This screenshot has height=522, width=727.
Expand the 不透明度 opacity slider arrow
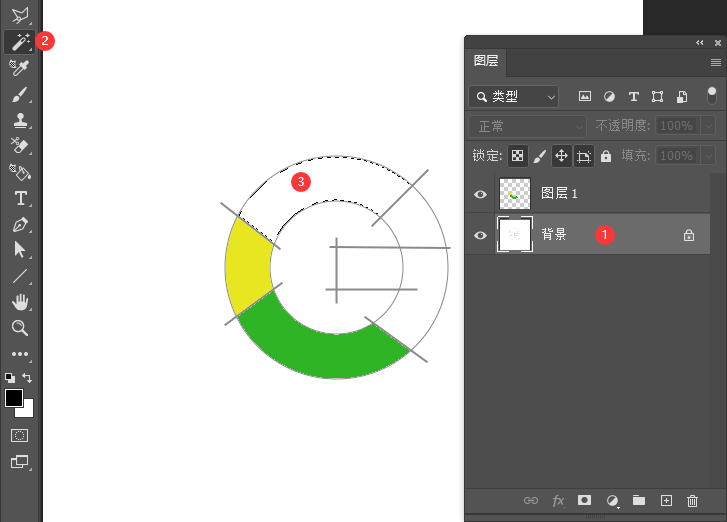[708, 126]
